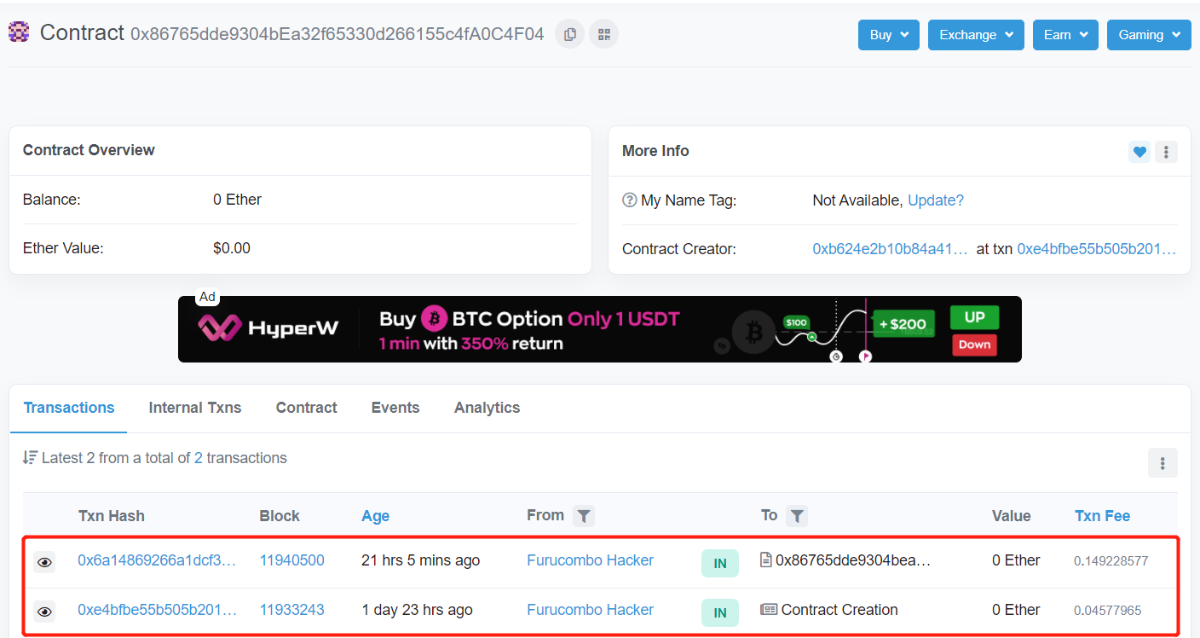Click the Value column header
Screen dimensions: 1200x638
(1011, 516)
